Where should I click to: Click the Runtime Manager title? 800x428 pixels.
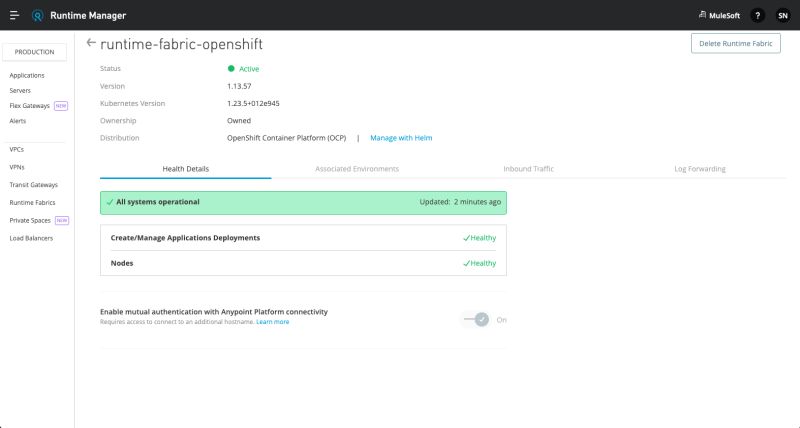coord(88,15)
